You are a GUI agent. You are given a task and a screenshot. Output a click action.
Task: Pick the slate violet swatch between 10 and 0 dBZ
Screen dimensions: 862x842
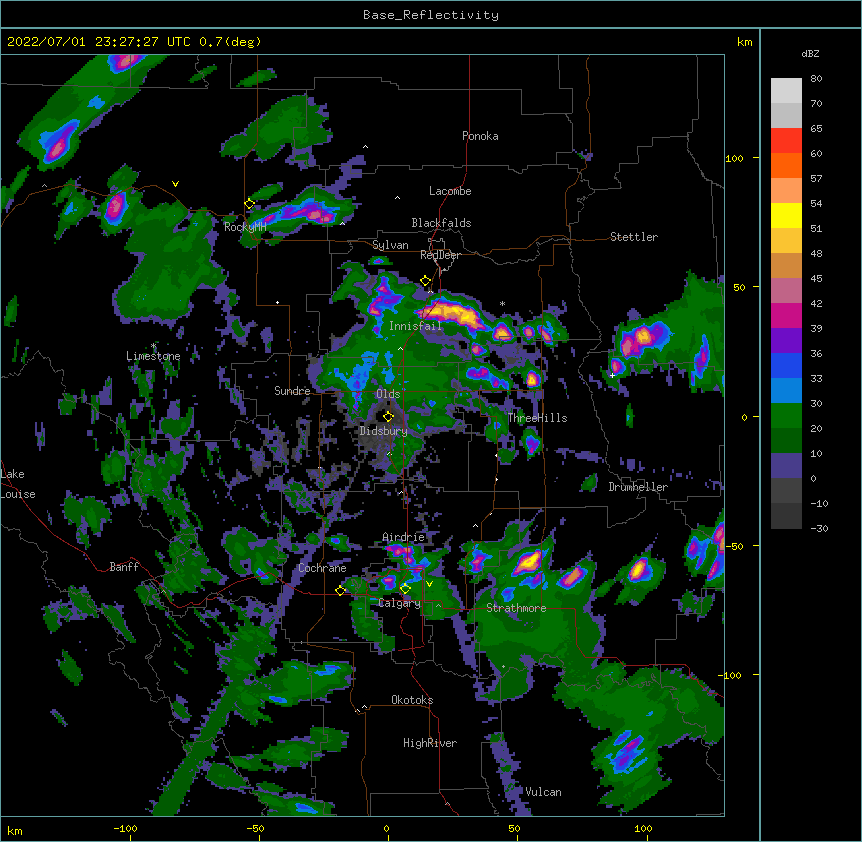point(786,466)
